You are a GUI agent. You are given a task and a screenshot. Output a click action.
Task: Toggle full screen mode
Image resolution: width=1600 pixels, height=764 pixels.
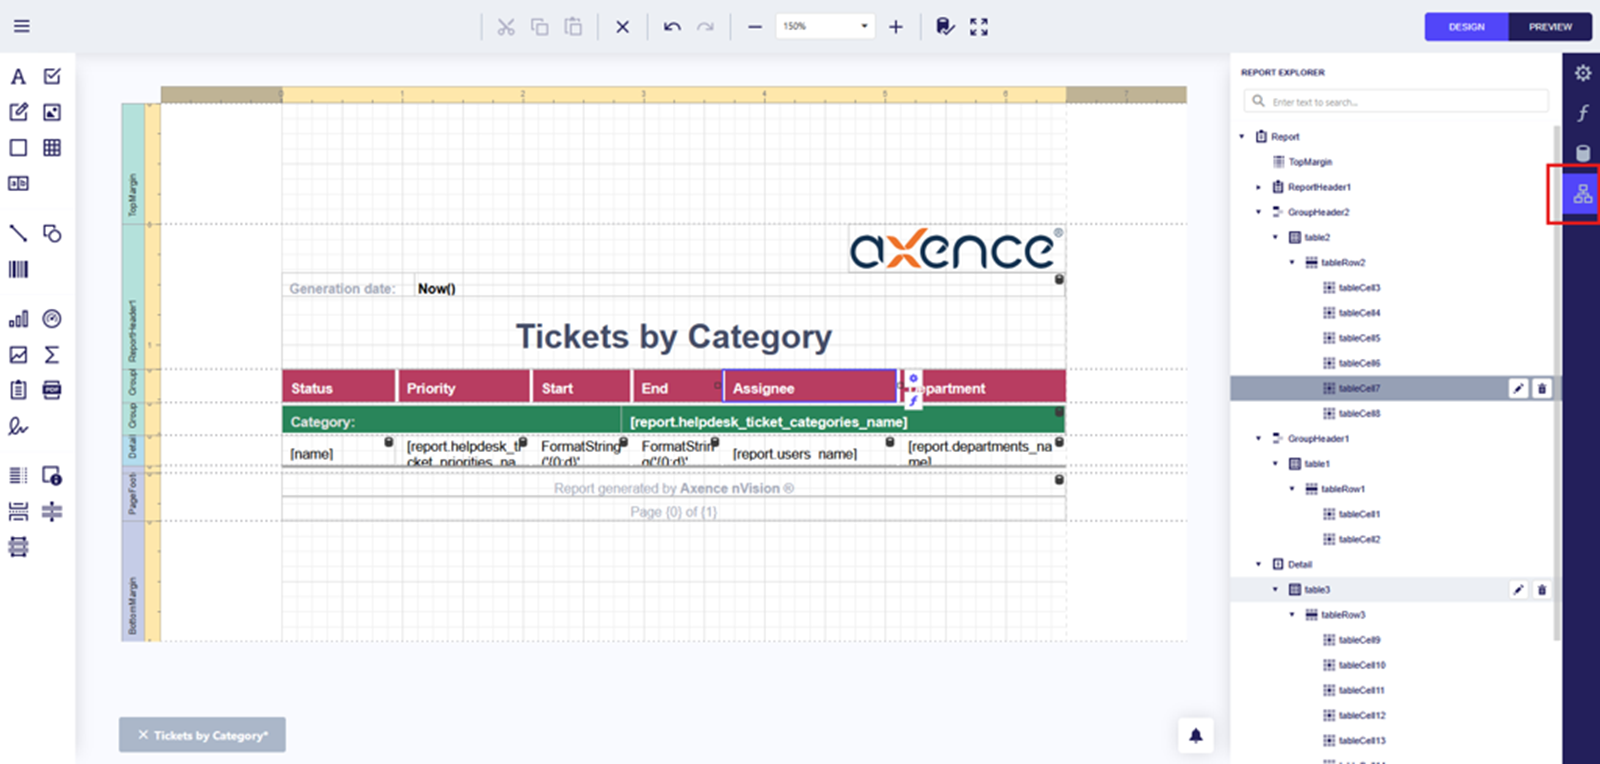(979, 27)
